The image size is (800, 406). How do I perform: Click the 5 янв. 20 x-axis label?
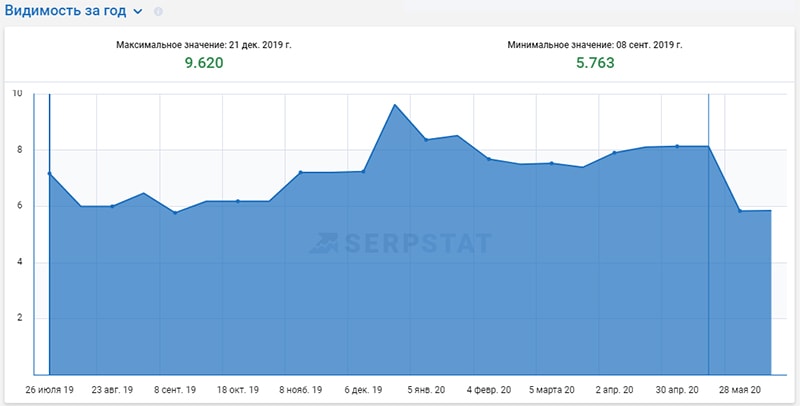(426, 389)
